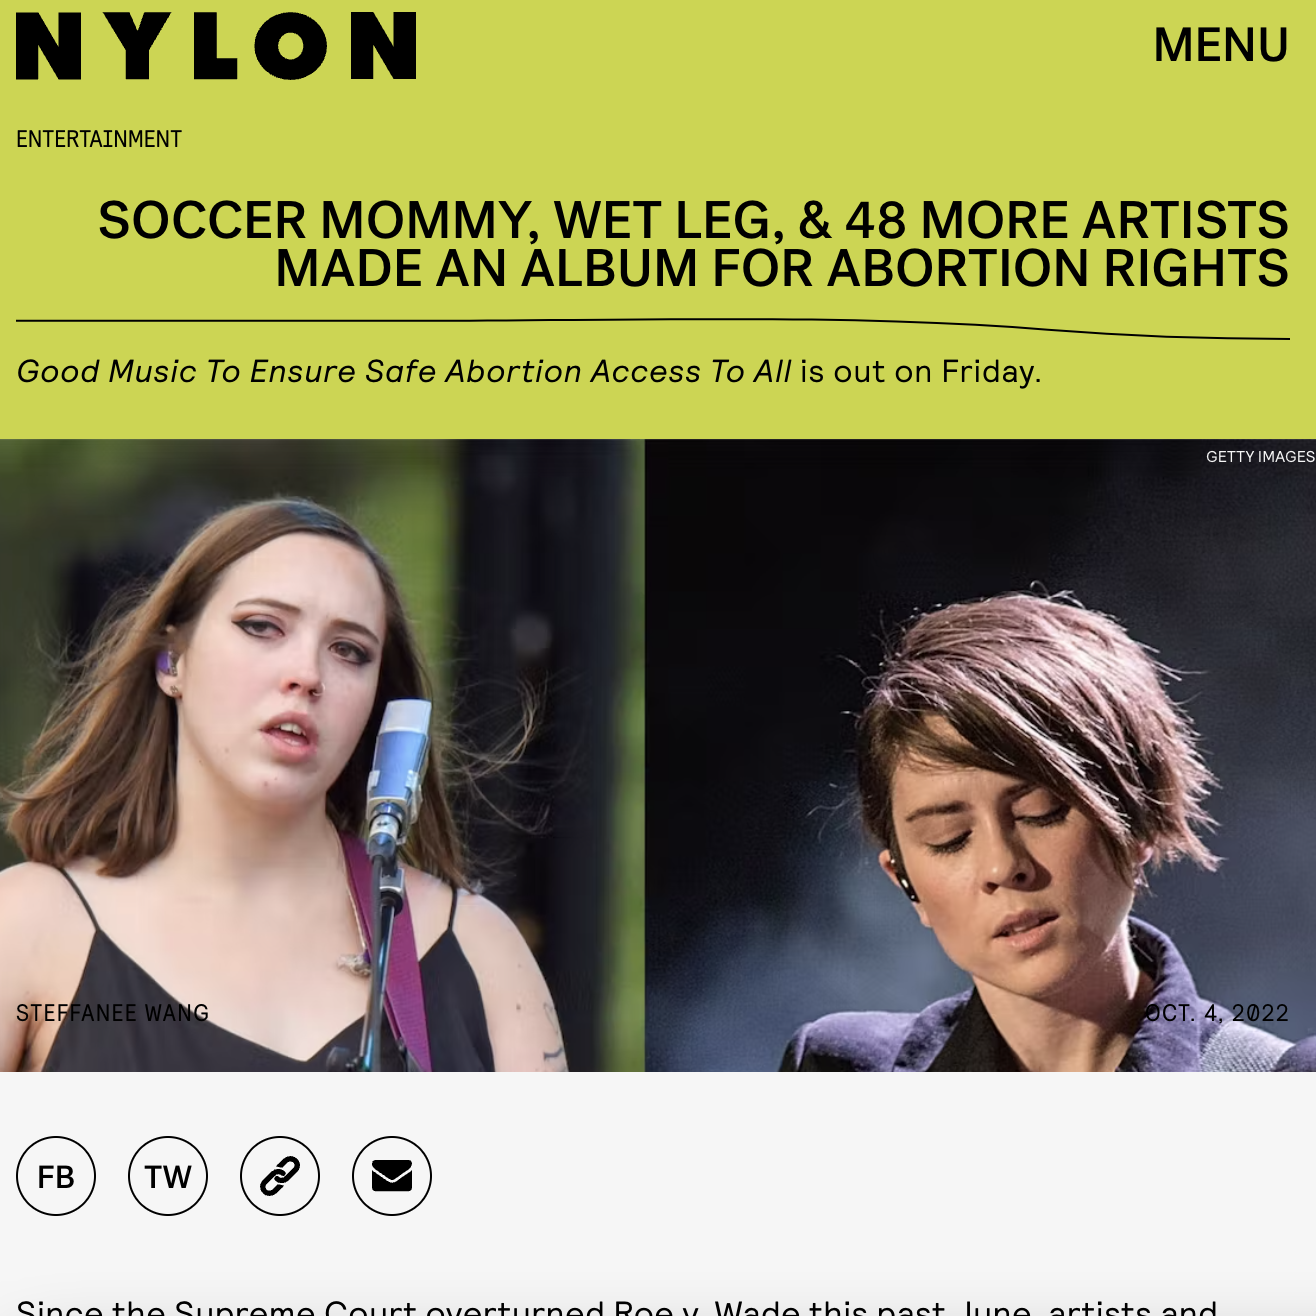This screenshot has height=1316, width=1316.
Task: Click the wavy divider line under the headline
Action: point(653,329)
